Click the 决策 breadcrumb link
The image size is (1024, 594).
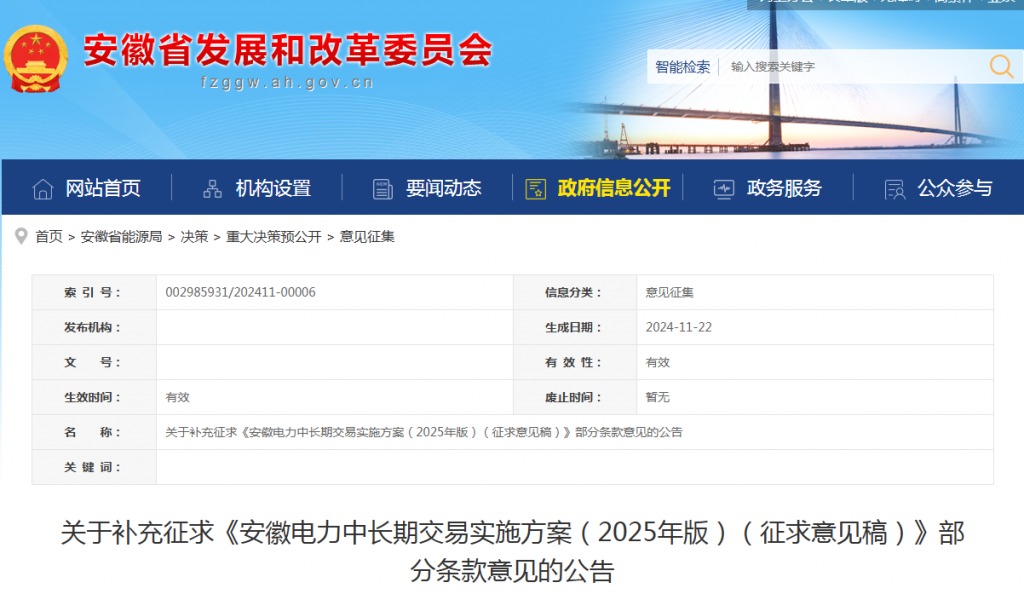[194, 237]
